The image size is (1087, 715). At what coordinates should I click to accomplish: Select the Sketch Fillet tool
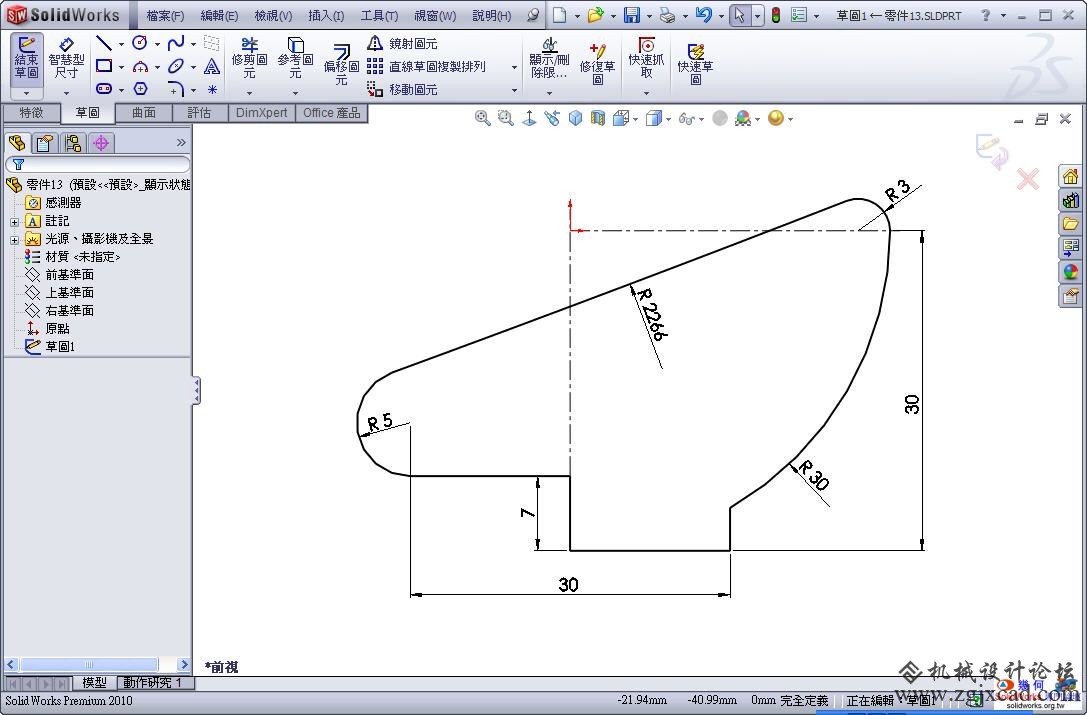coord(175,89)
